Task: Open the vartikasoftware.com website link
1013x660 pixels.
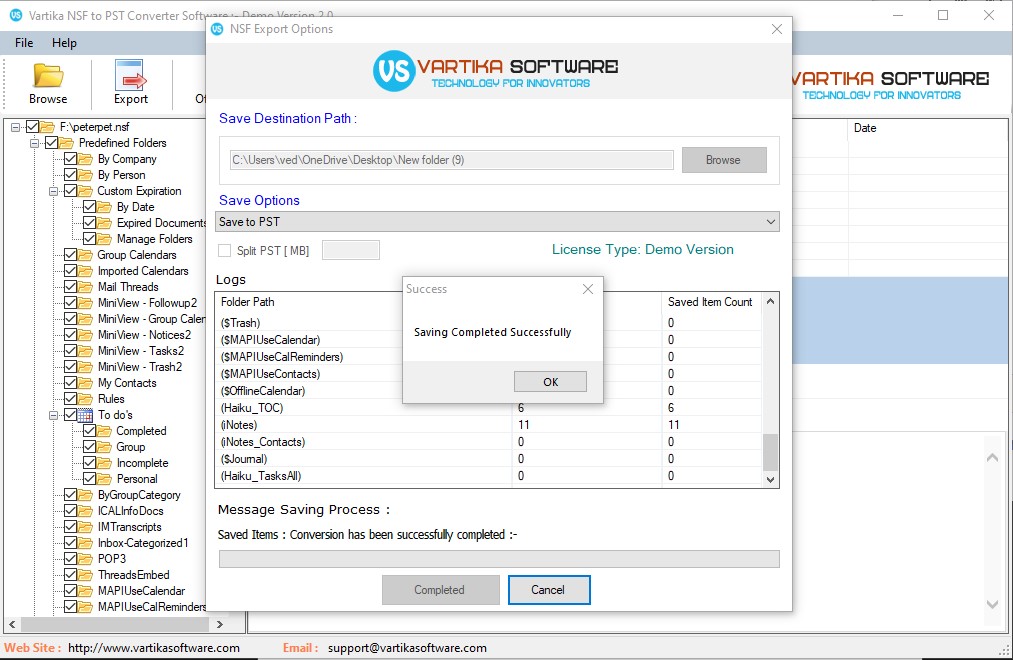Action: coord(154,648)
